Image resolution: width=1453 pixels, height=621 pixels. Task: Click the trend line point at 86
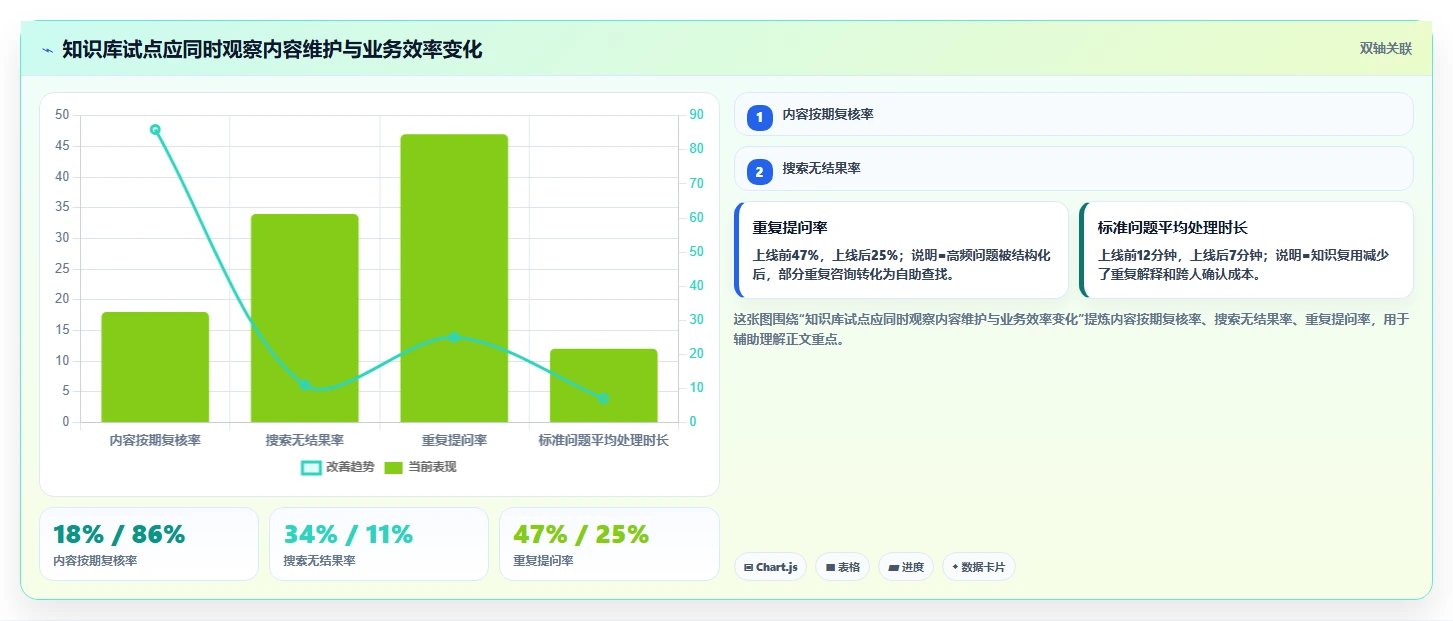tap(155, 129)
